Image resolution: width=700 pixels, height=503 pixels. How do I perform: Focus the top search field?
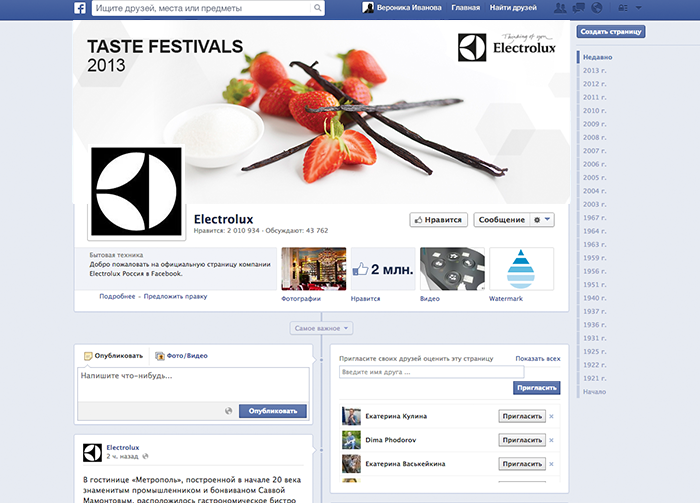pyautogui.click(x=203, y=8)
